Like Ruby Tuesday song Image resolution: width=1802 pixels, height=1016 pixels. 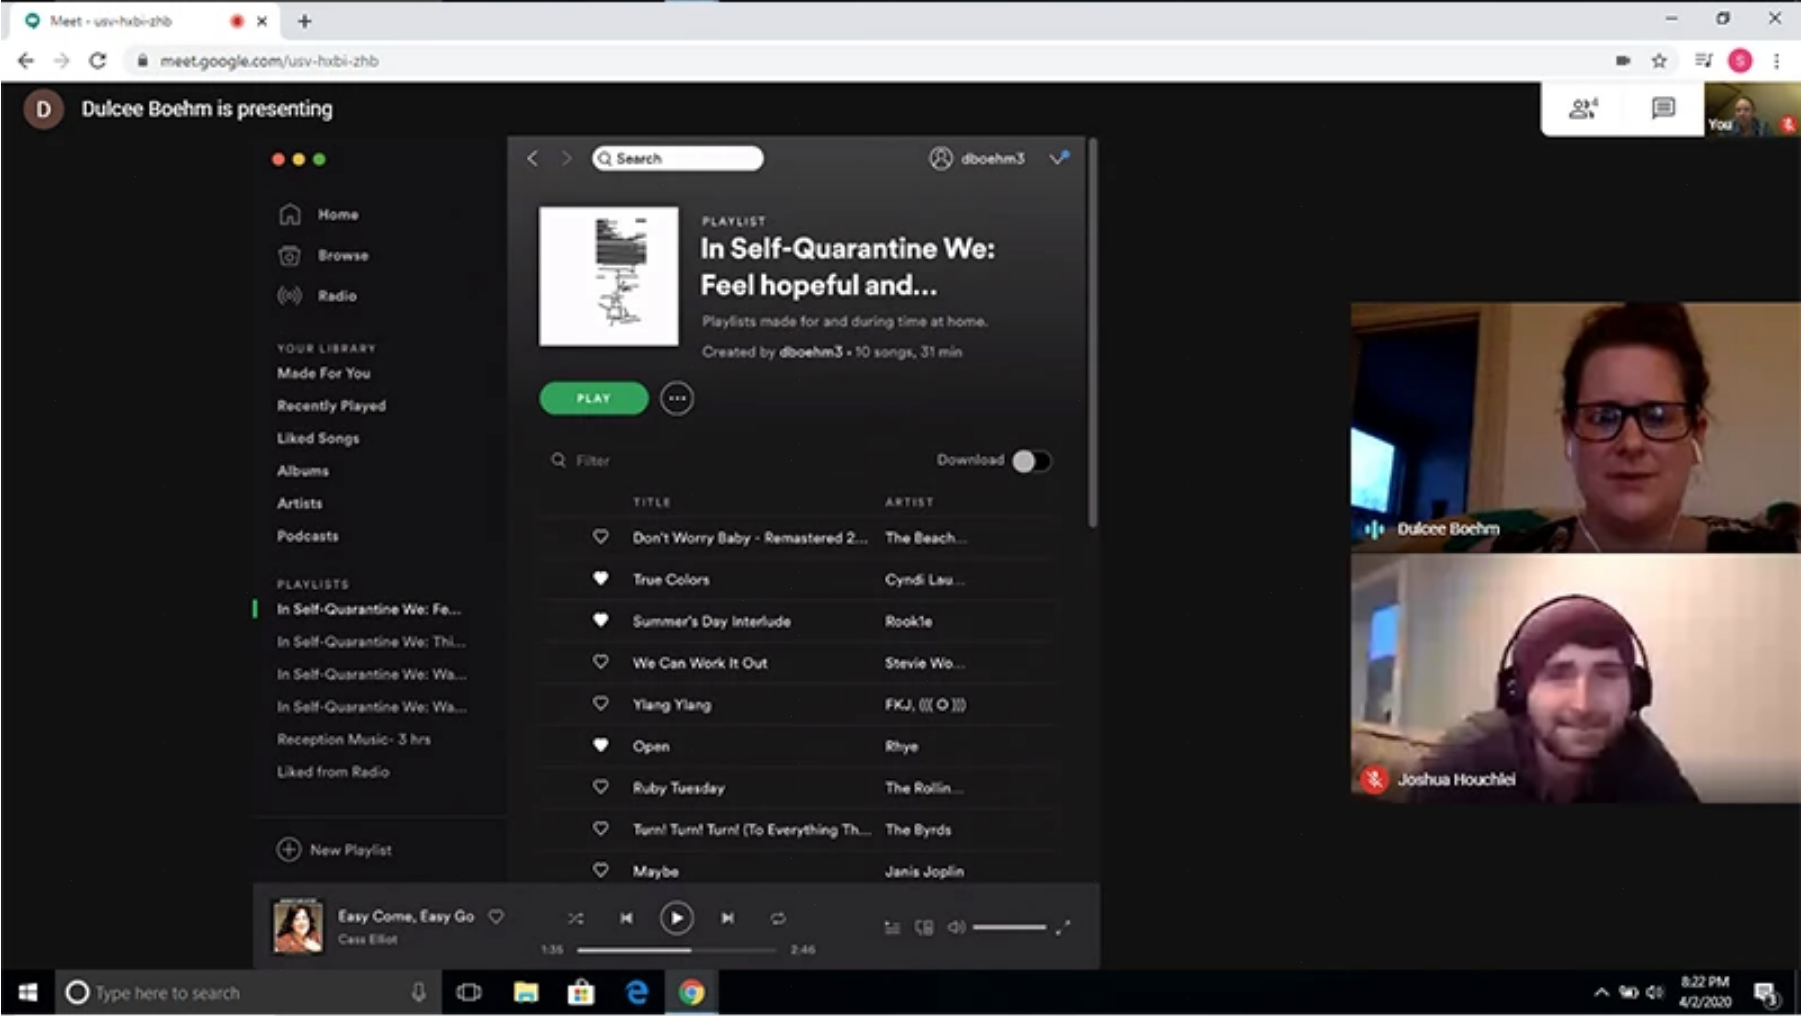point(600,787)
